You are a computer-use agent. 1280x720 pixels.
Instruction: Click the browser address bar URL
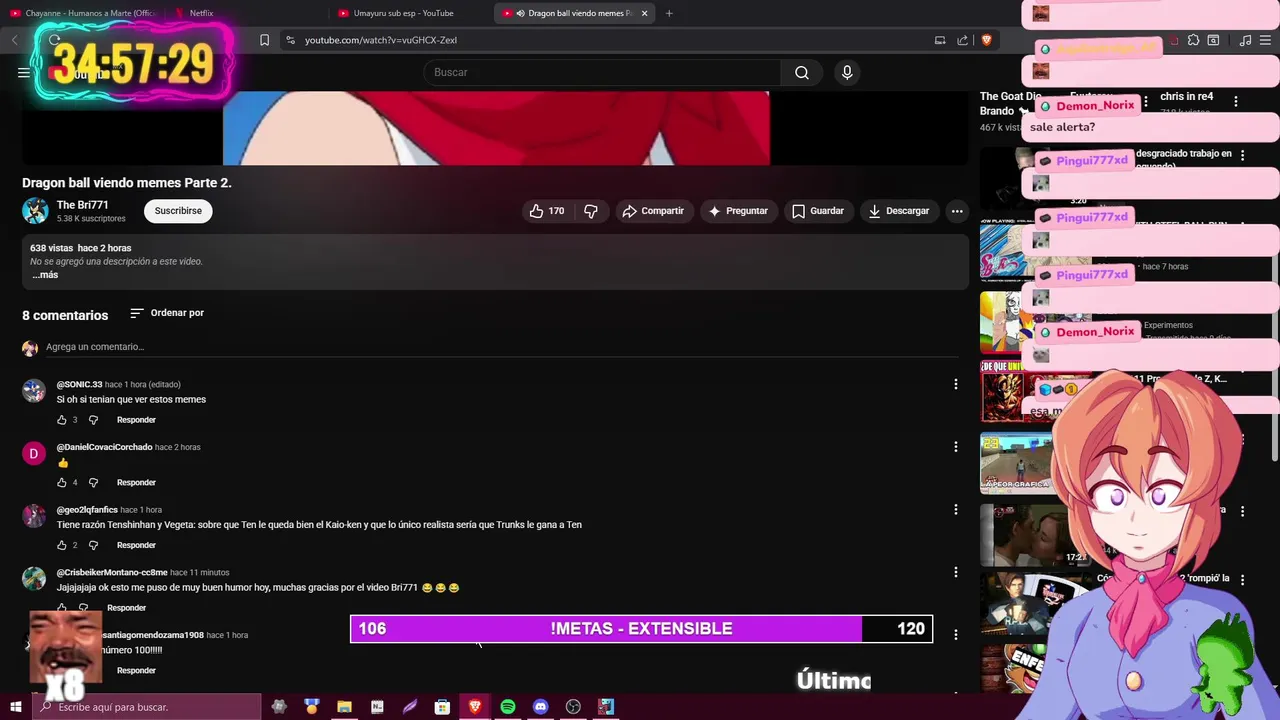pyautogui.click(x=381, y=40)
